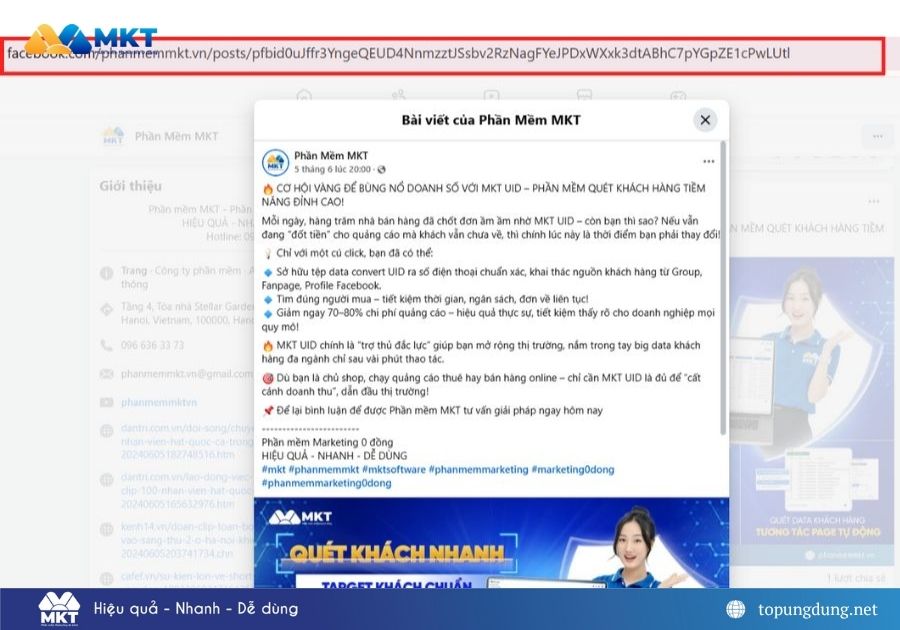The width and height of the screenshot is (900, 630).
Task: Open the #mktsoftware hashtag
Action: pos(394,469)
